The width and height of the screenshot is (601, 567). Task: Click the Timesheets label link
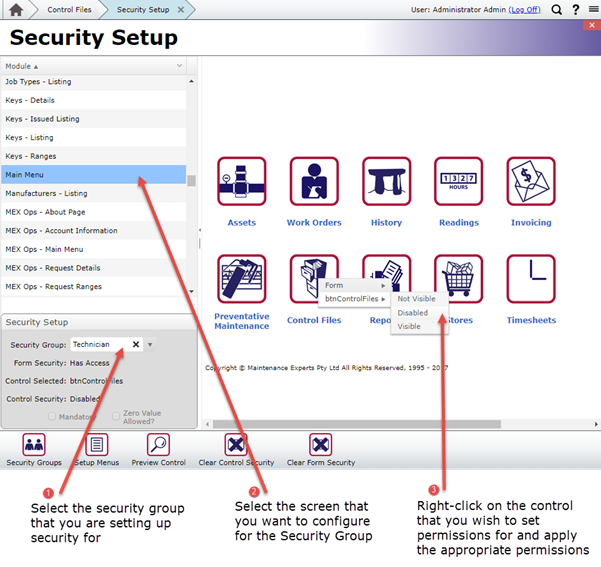(x=531, y=320)
